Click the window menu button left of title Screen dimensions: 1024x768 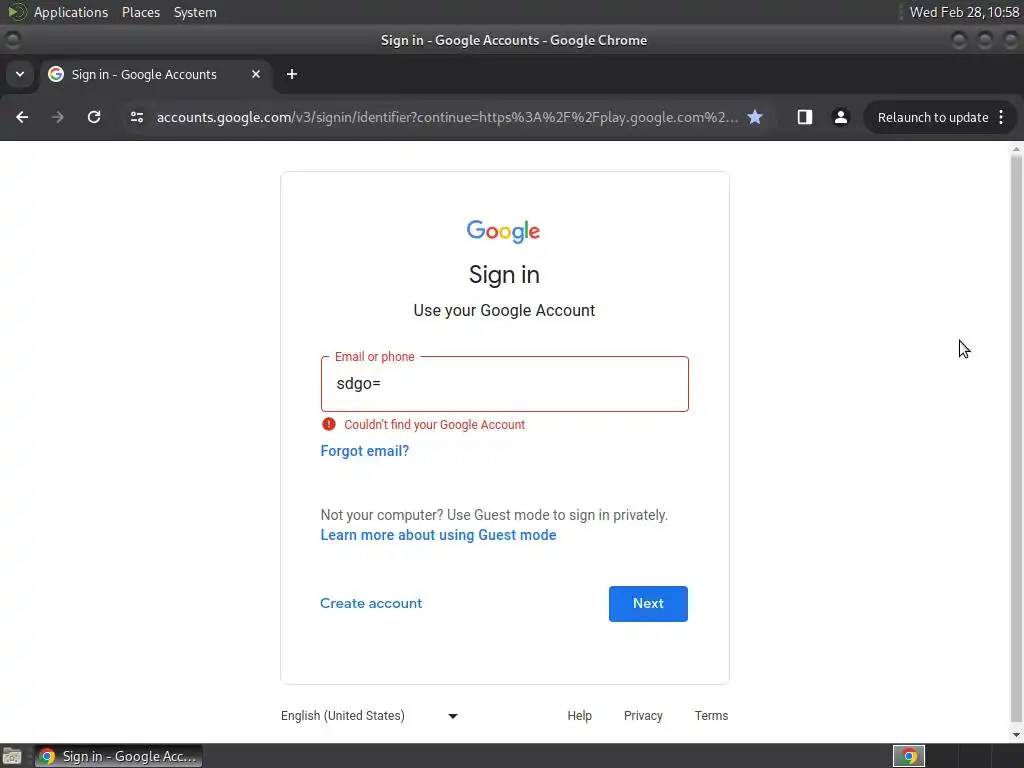point(12,40)
